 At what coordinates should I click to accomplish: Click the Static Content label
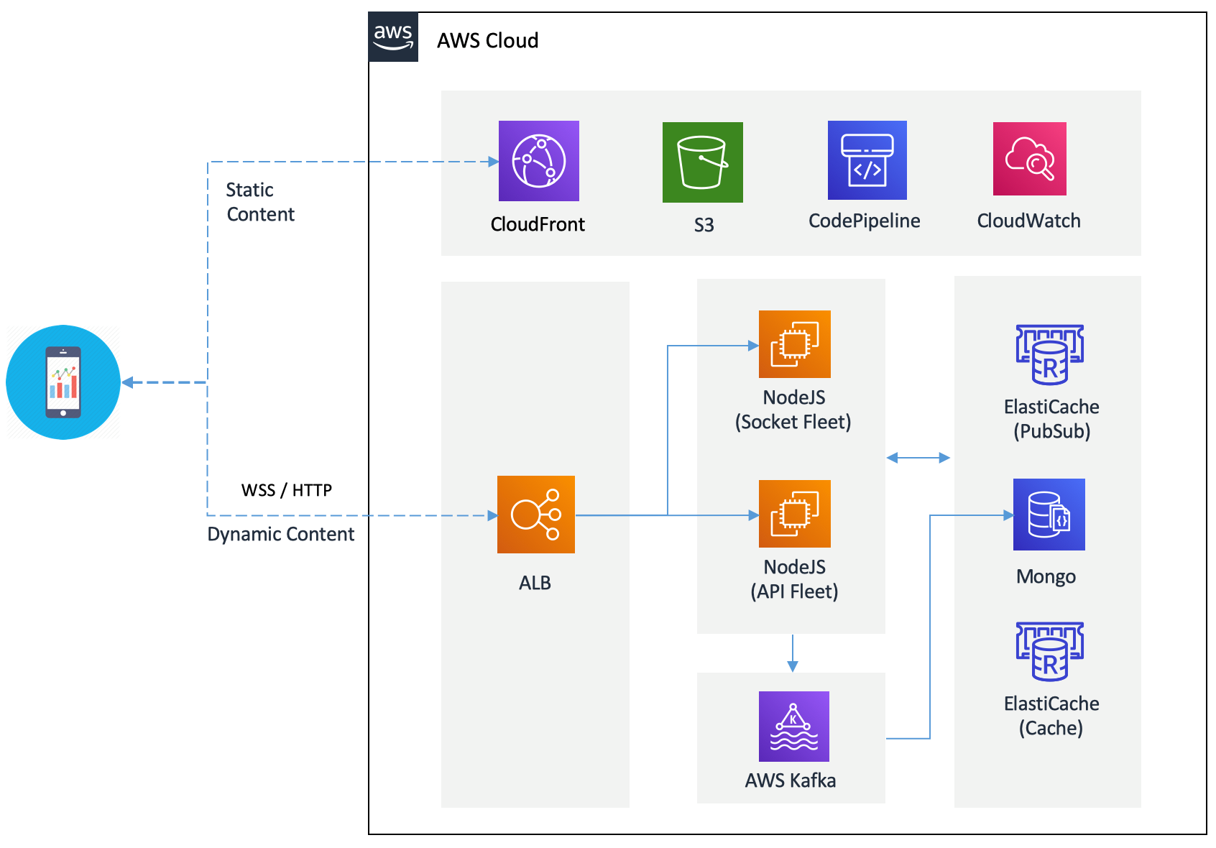click(260, 202)
